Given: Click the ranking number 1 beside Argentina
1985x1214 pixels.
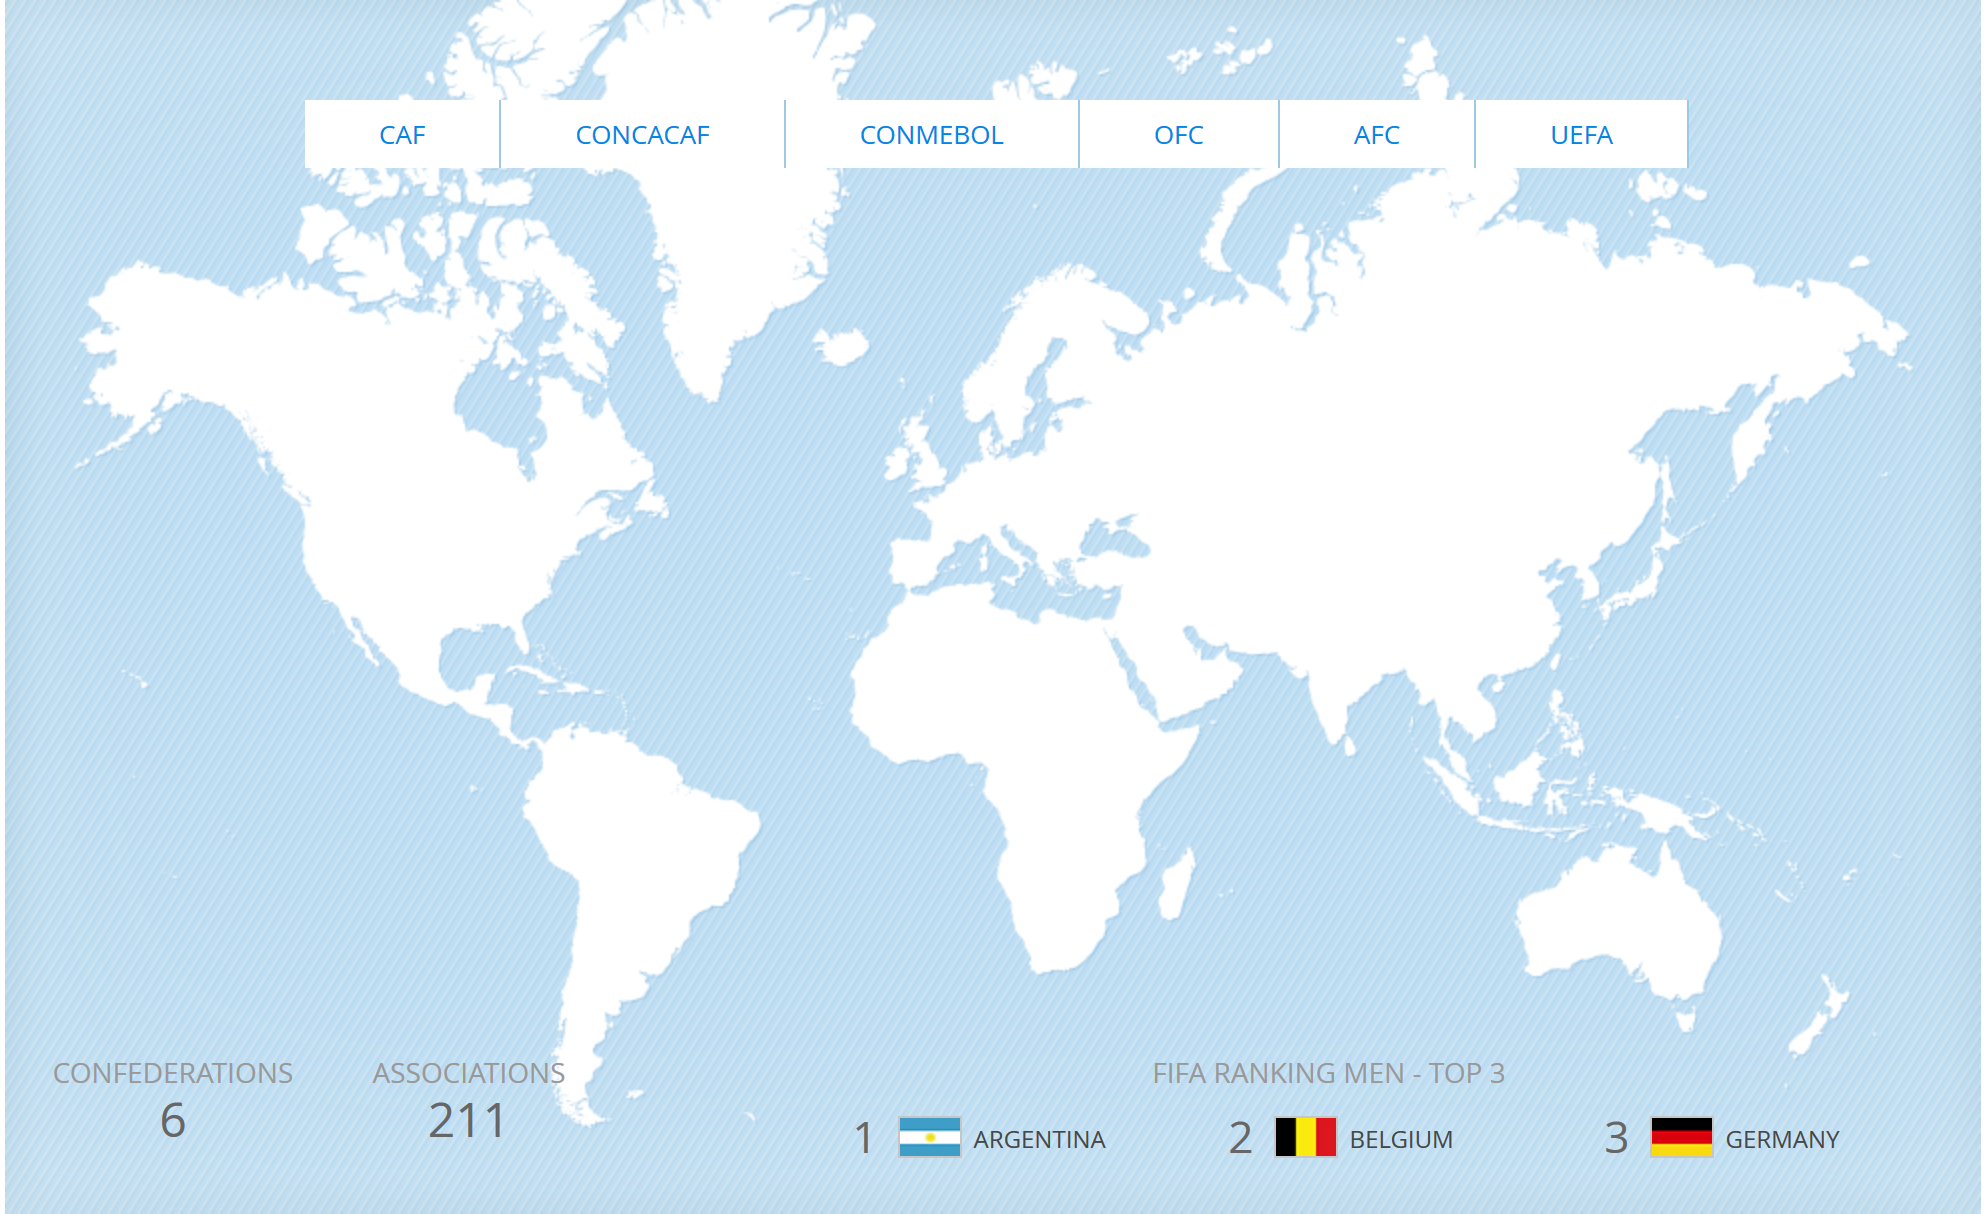Looking at the screenshot, I should (864, 1138).
